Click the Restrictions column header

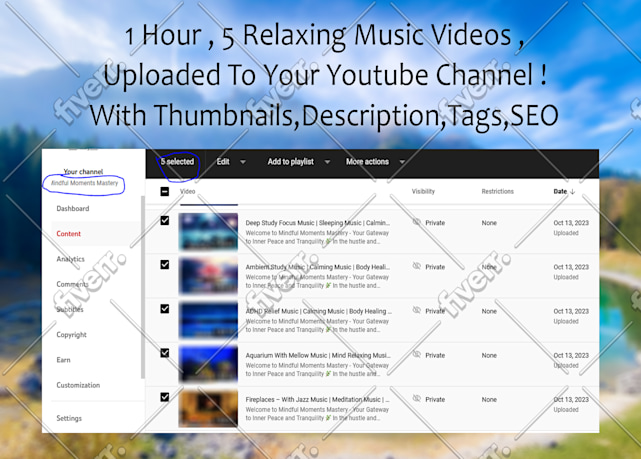click(x=498, y=191)
